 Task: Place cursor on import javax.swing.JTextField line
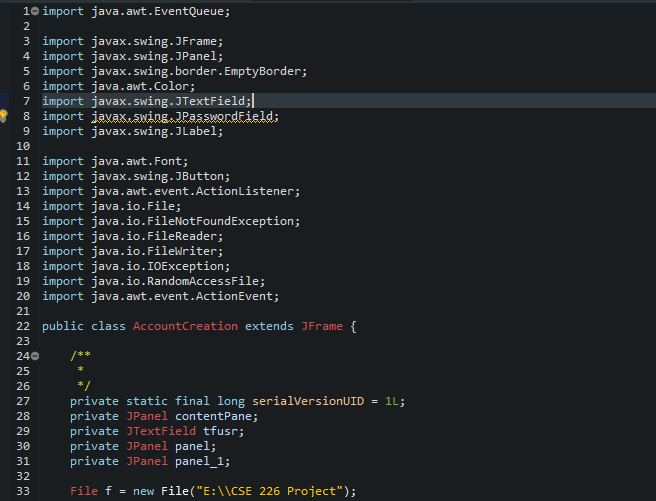point(147,101)
